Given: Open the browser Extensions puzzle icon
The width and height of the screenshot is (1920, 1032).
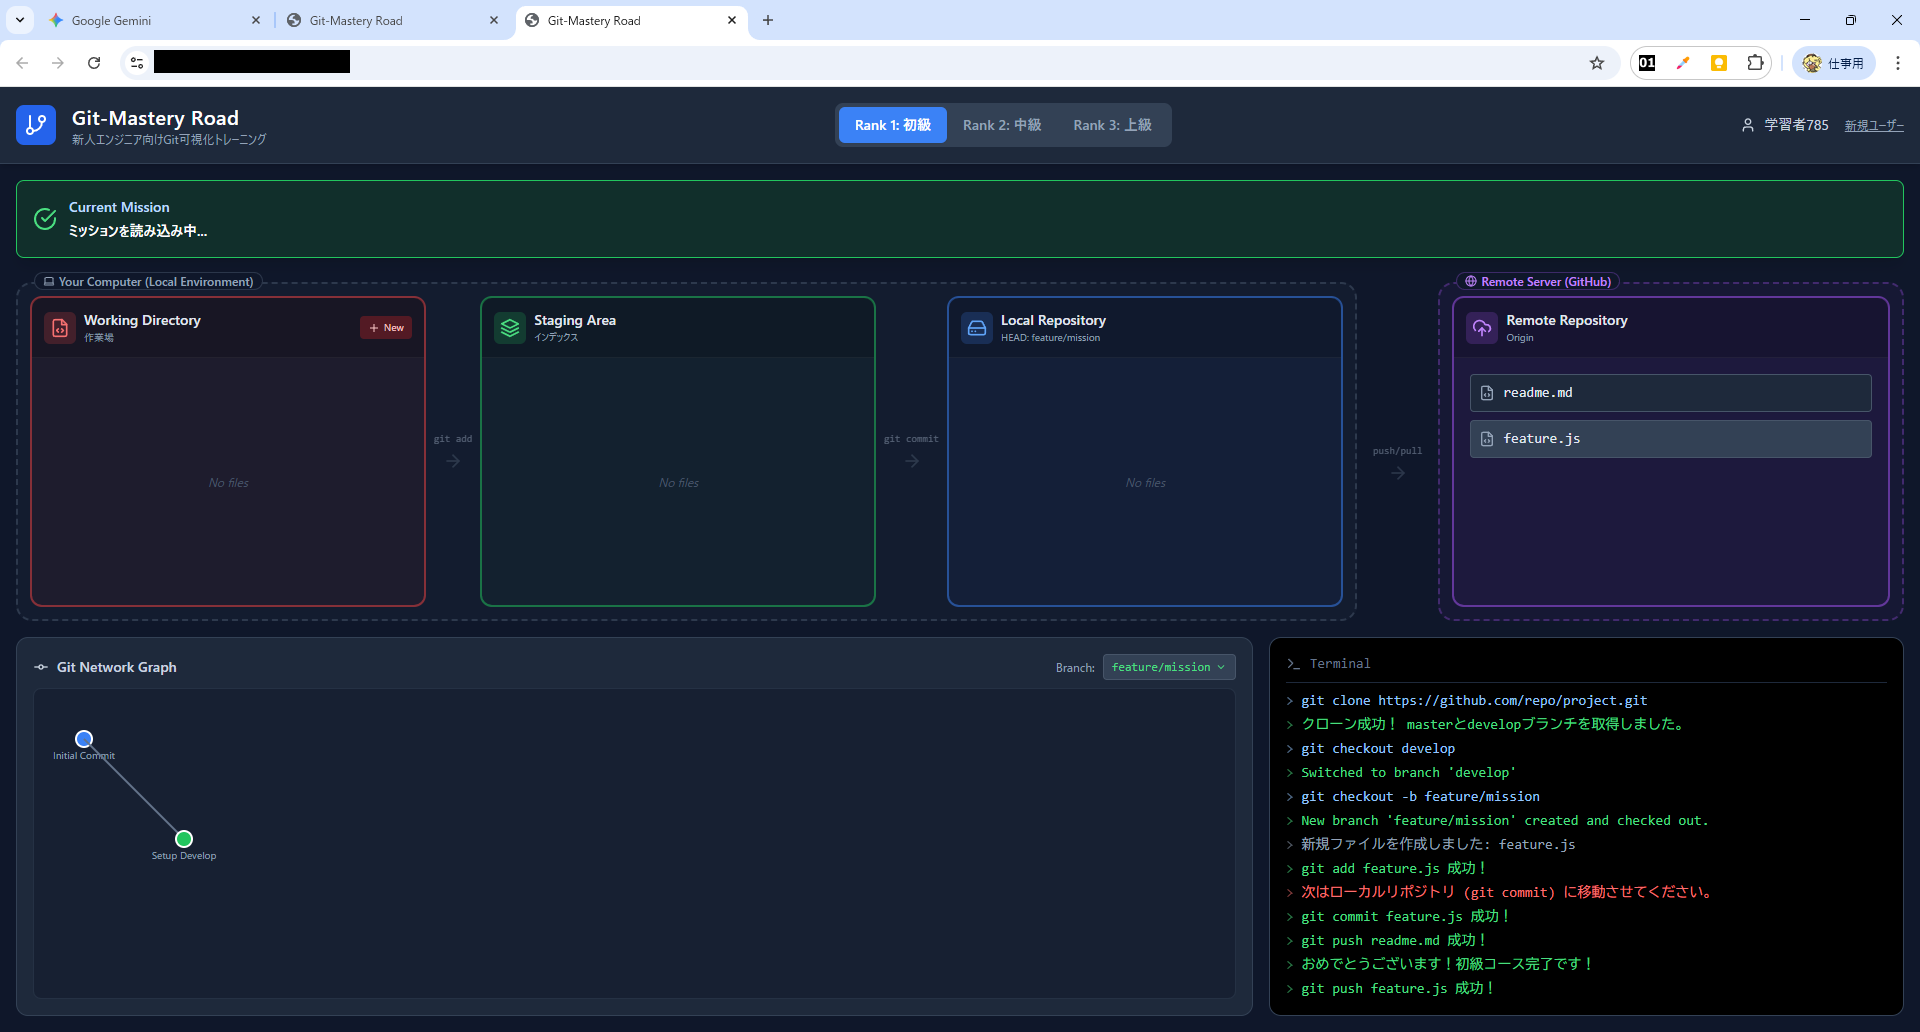Looking at the screenshot, I should tap(1755, 63).
